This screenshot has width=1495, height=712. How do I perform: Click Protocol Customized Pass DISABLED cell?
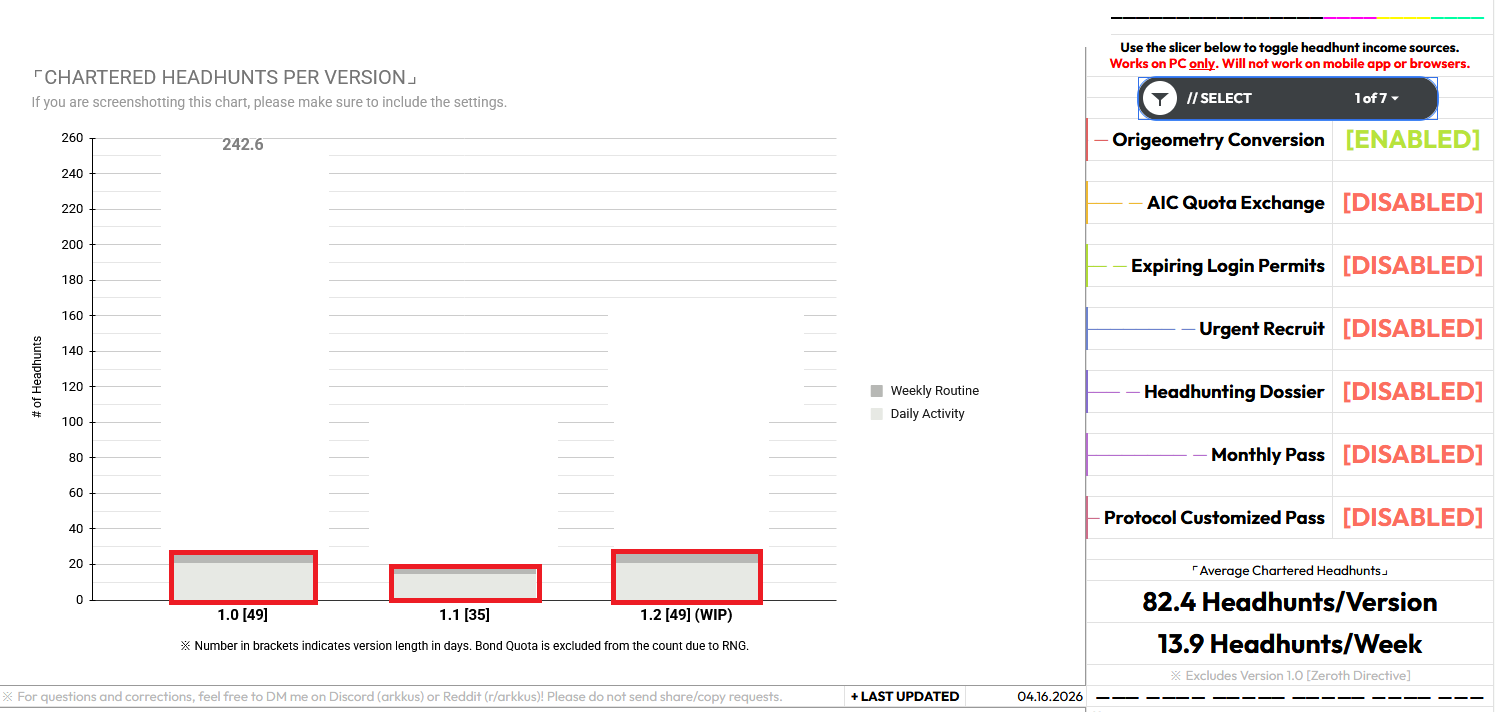(1412, 518)
